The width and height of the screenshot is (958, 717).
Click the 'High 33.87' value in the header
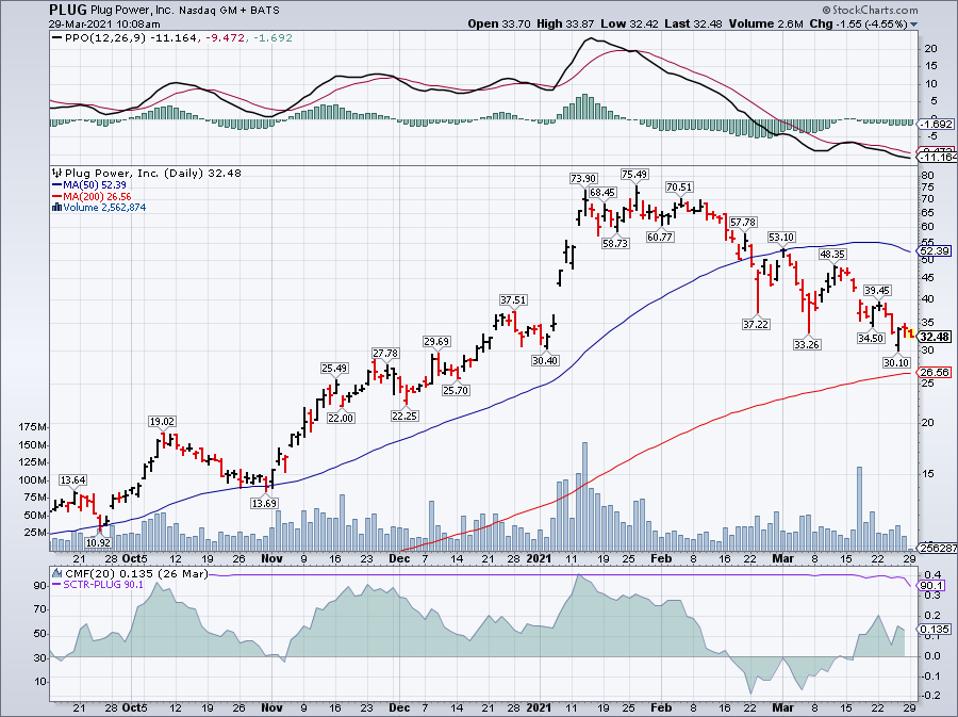click(565, 24)
